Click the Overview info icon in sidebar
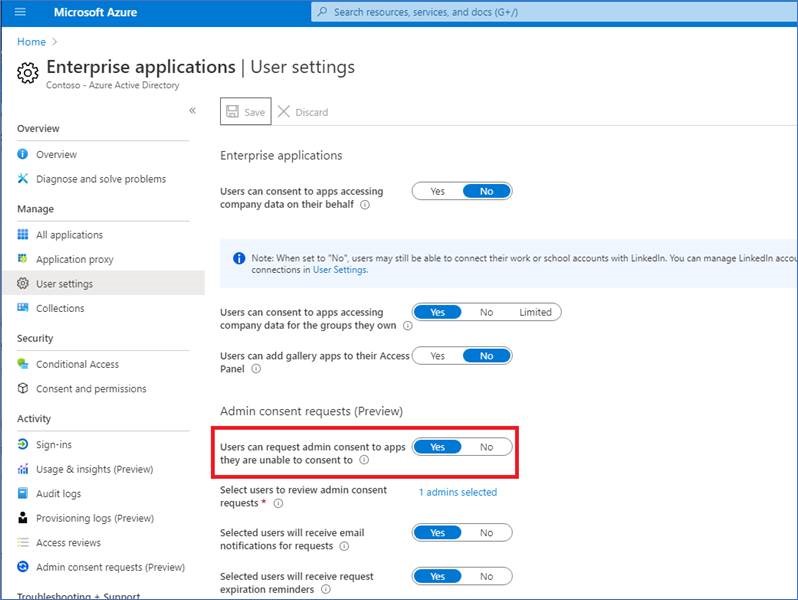The width and height of the screenshot is (798, 600). click(23, 155)
